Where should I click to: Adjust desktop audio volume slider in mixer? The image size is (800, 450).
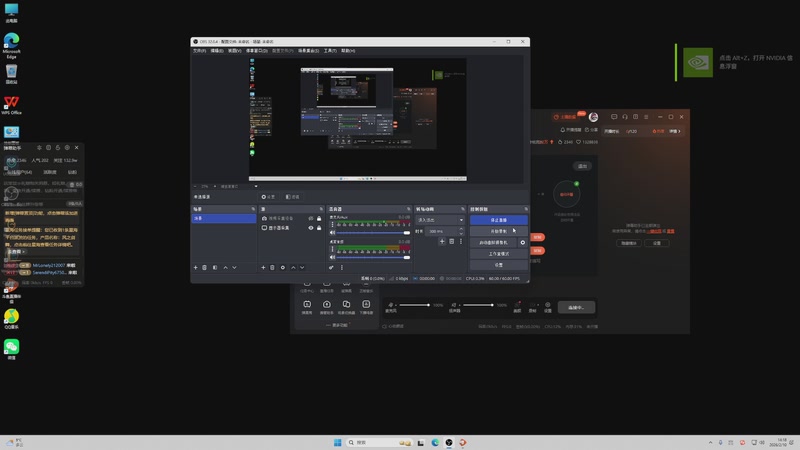(373, 257)
